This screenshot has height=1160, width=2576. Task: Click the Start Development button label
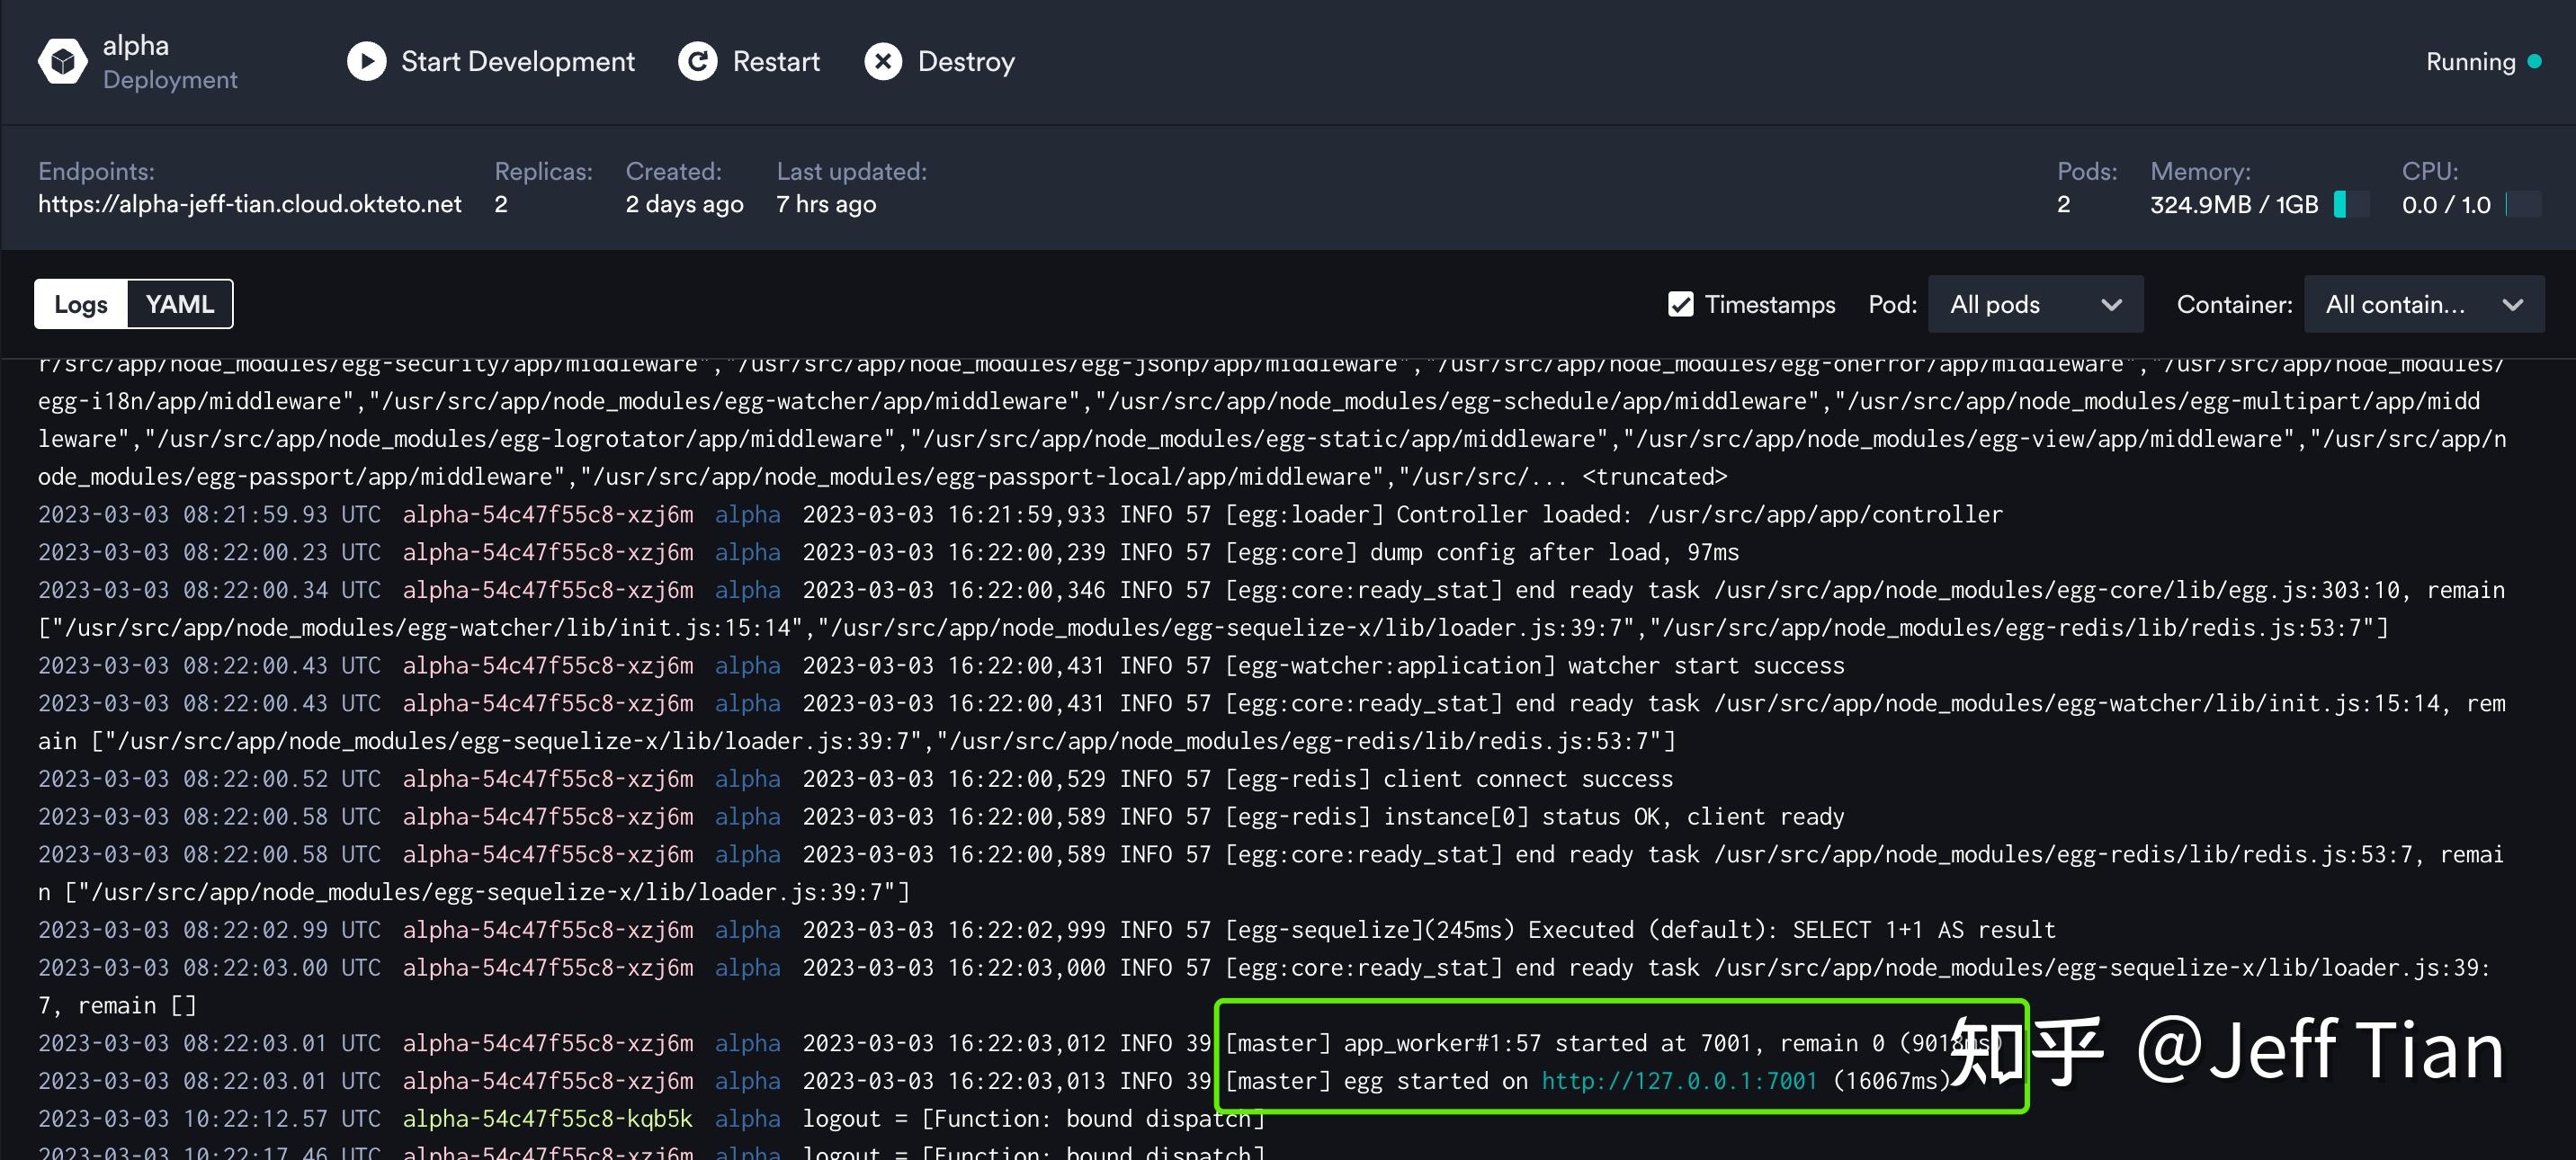[518, 62]
